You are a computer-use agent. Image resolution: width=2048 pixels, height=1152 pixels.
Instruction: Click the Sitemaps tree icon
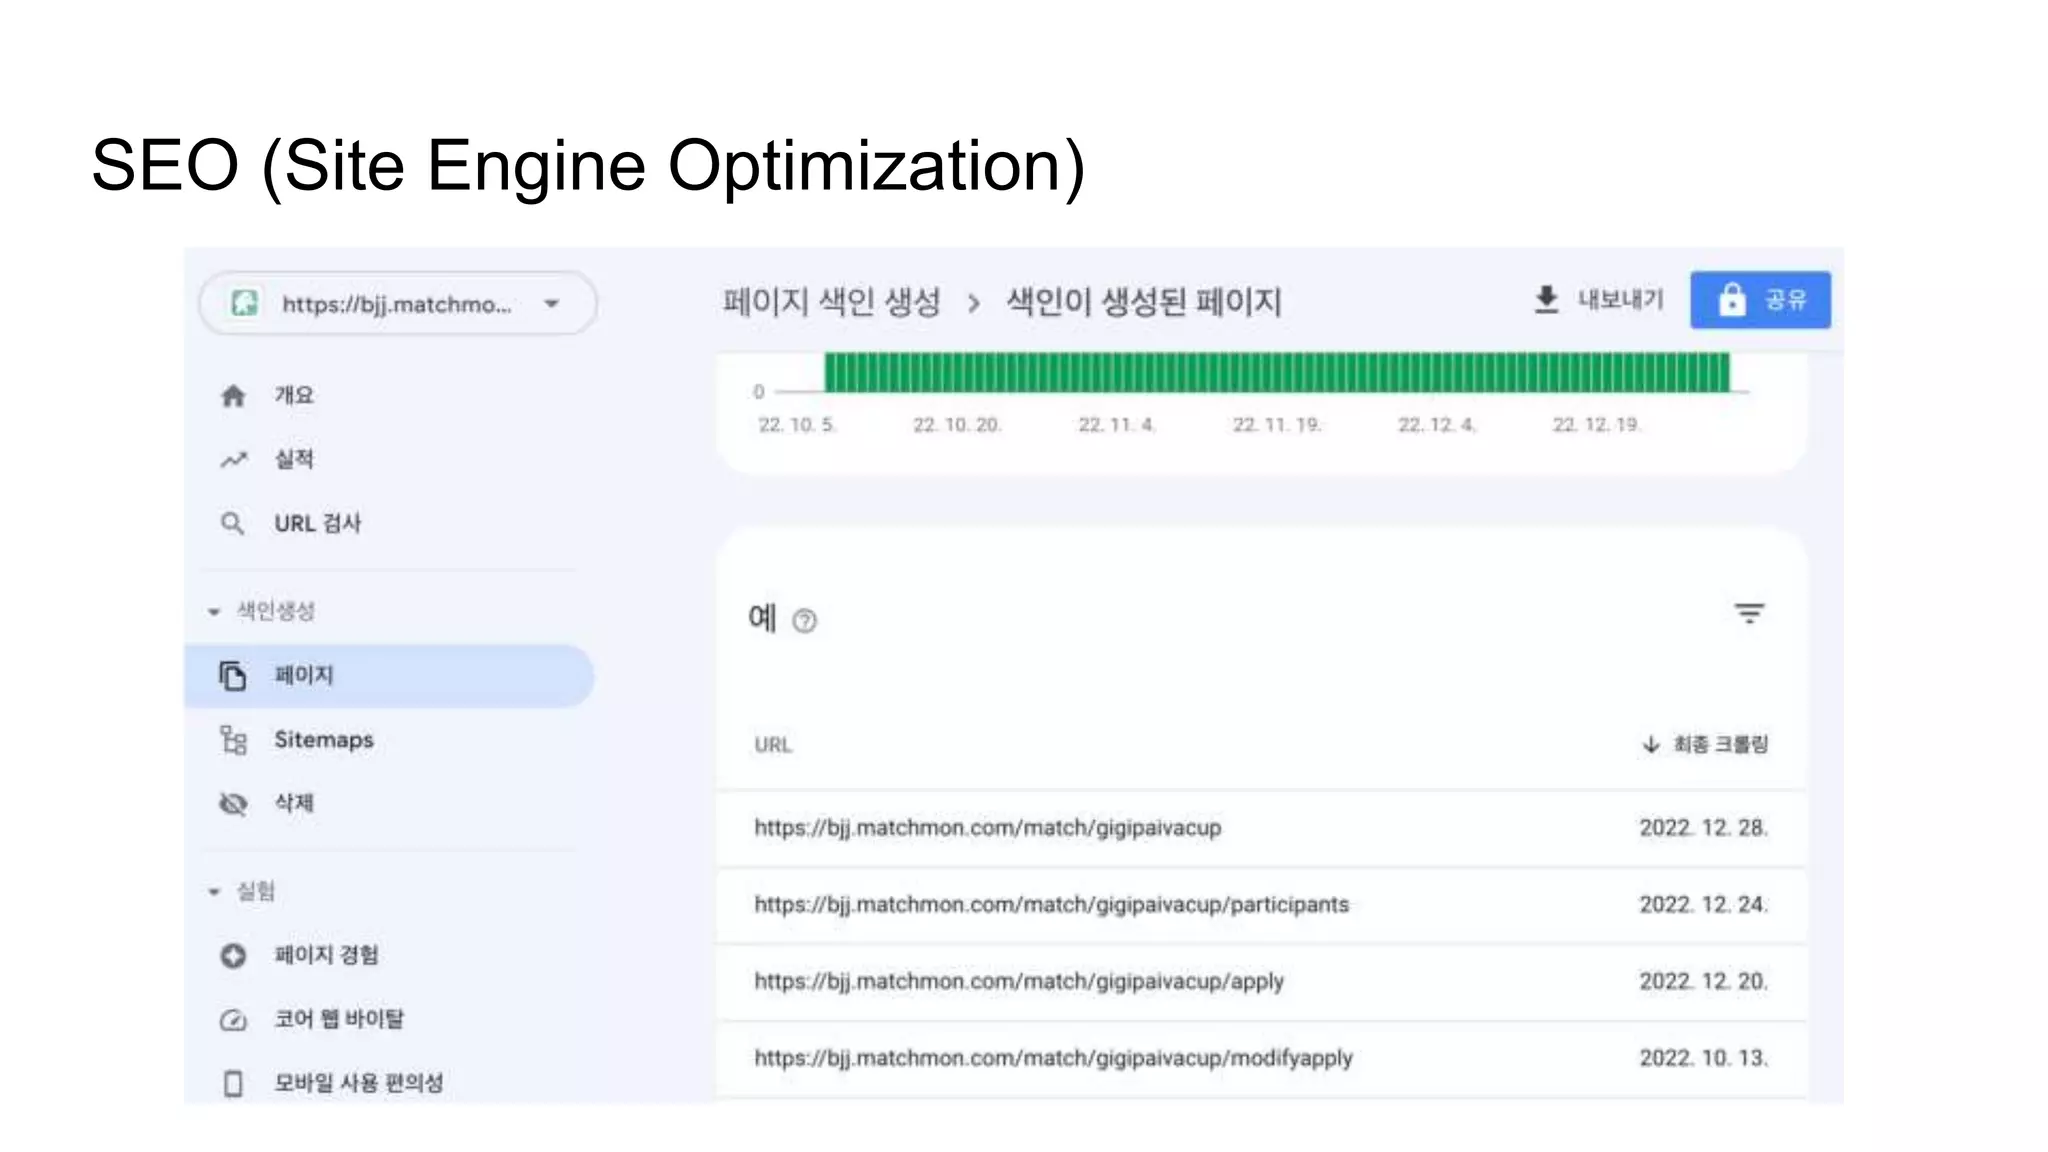pyautogui.click(x=233, y=740)
